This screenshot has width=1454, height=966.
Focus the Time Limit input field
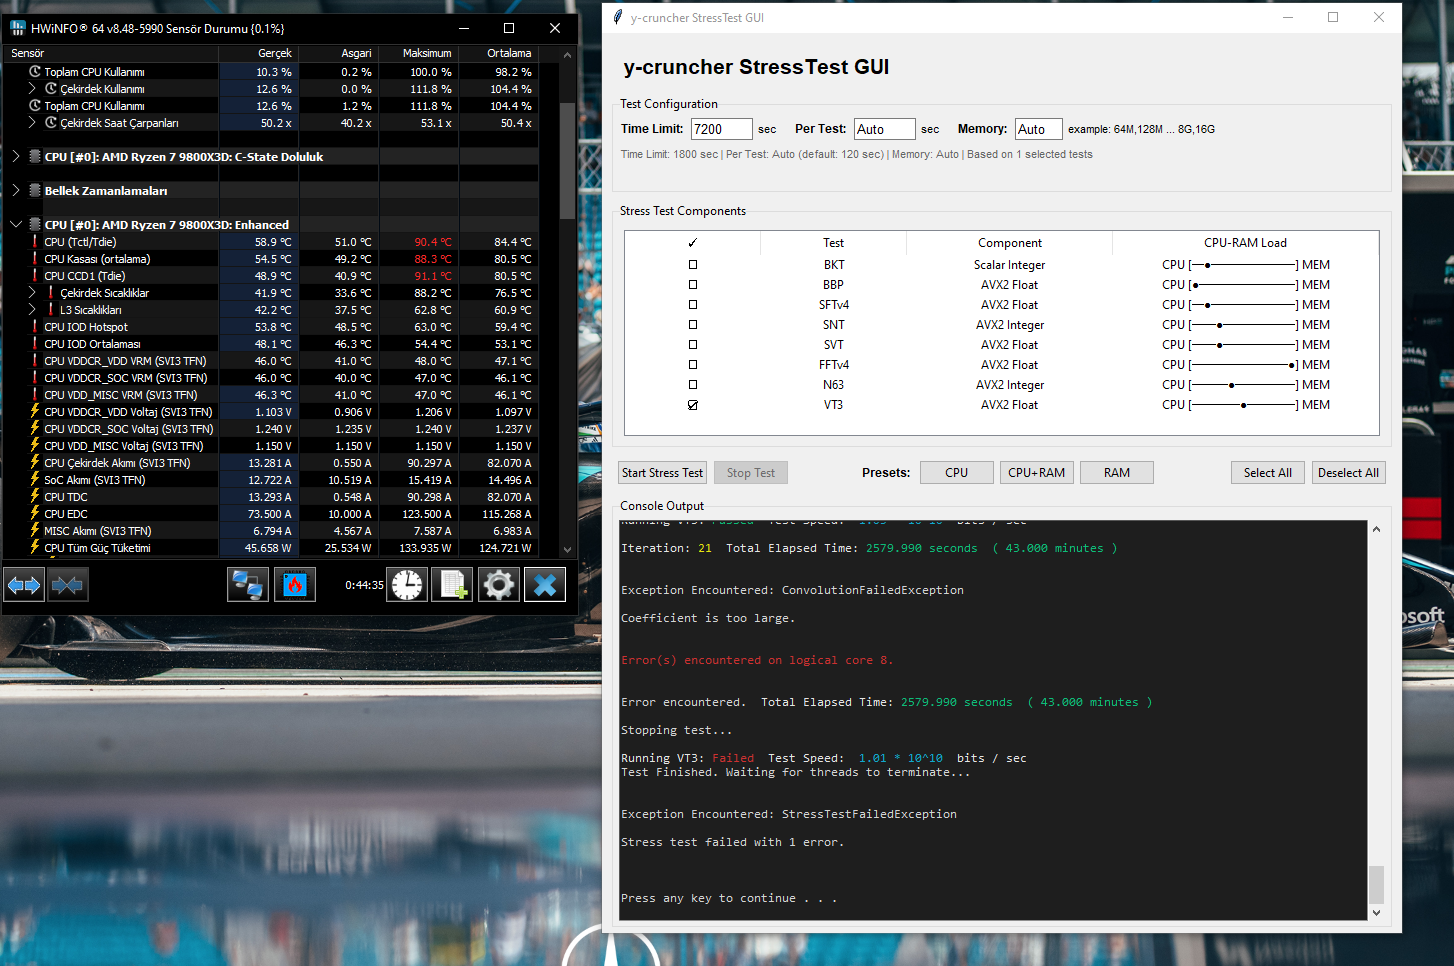click(x=721, y=129)
